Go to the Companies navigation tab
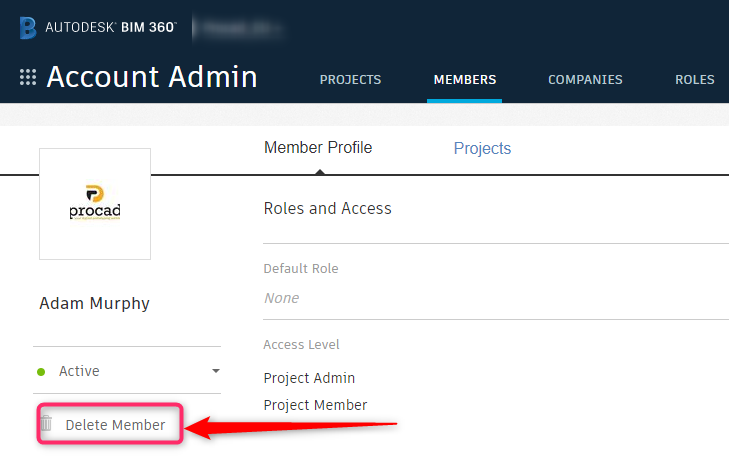This screenshot has height=456, width=729. tap(585, 79)
